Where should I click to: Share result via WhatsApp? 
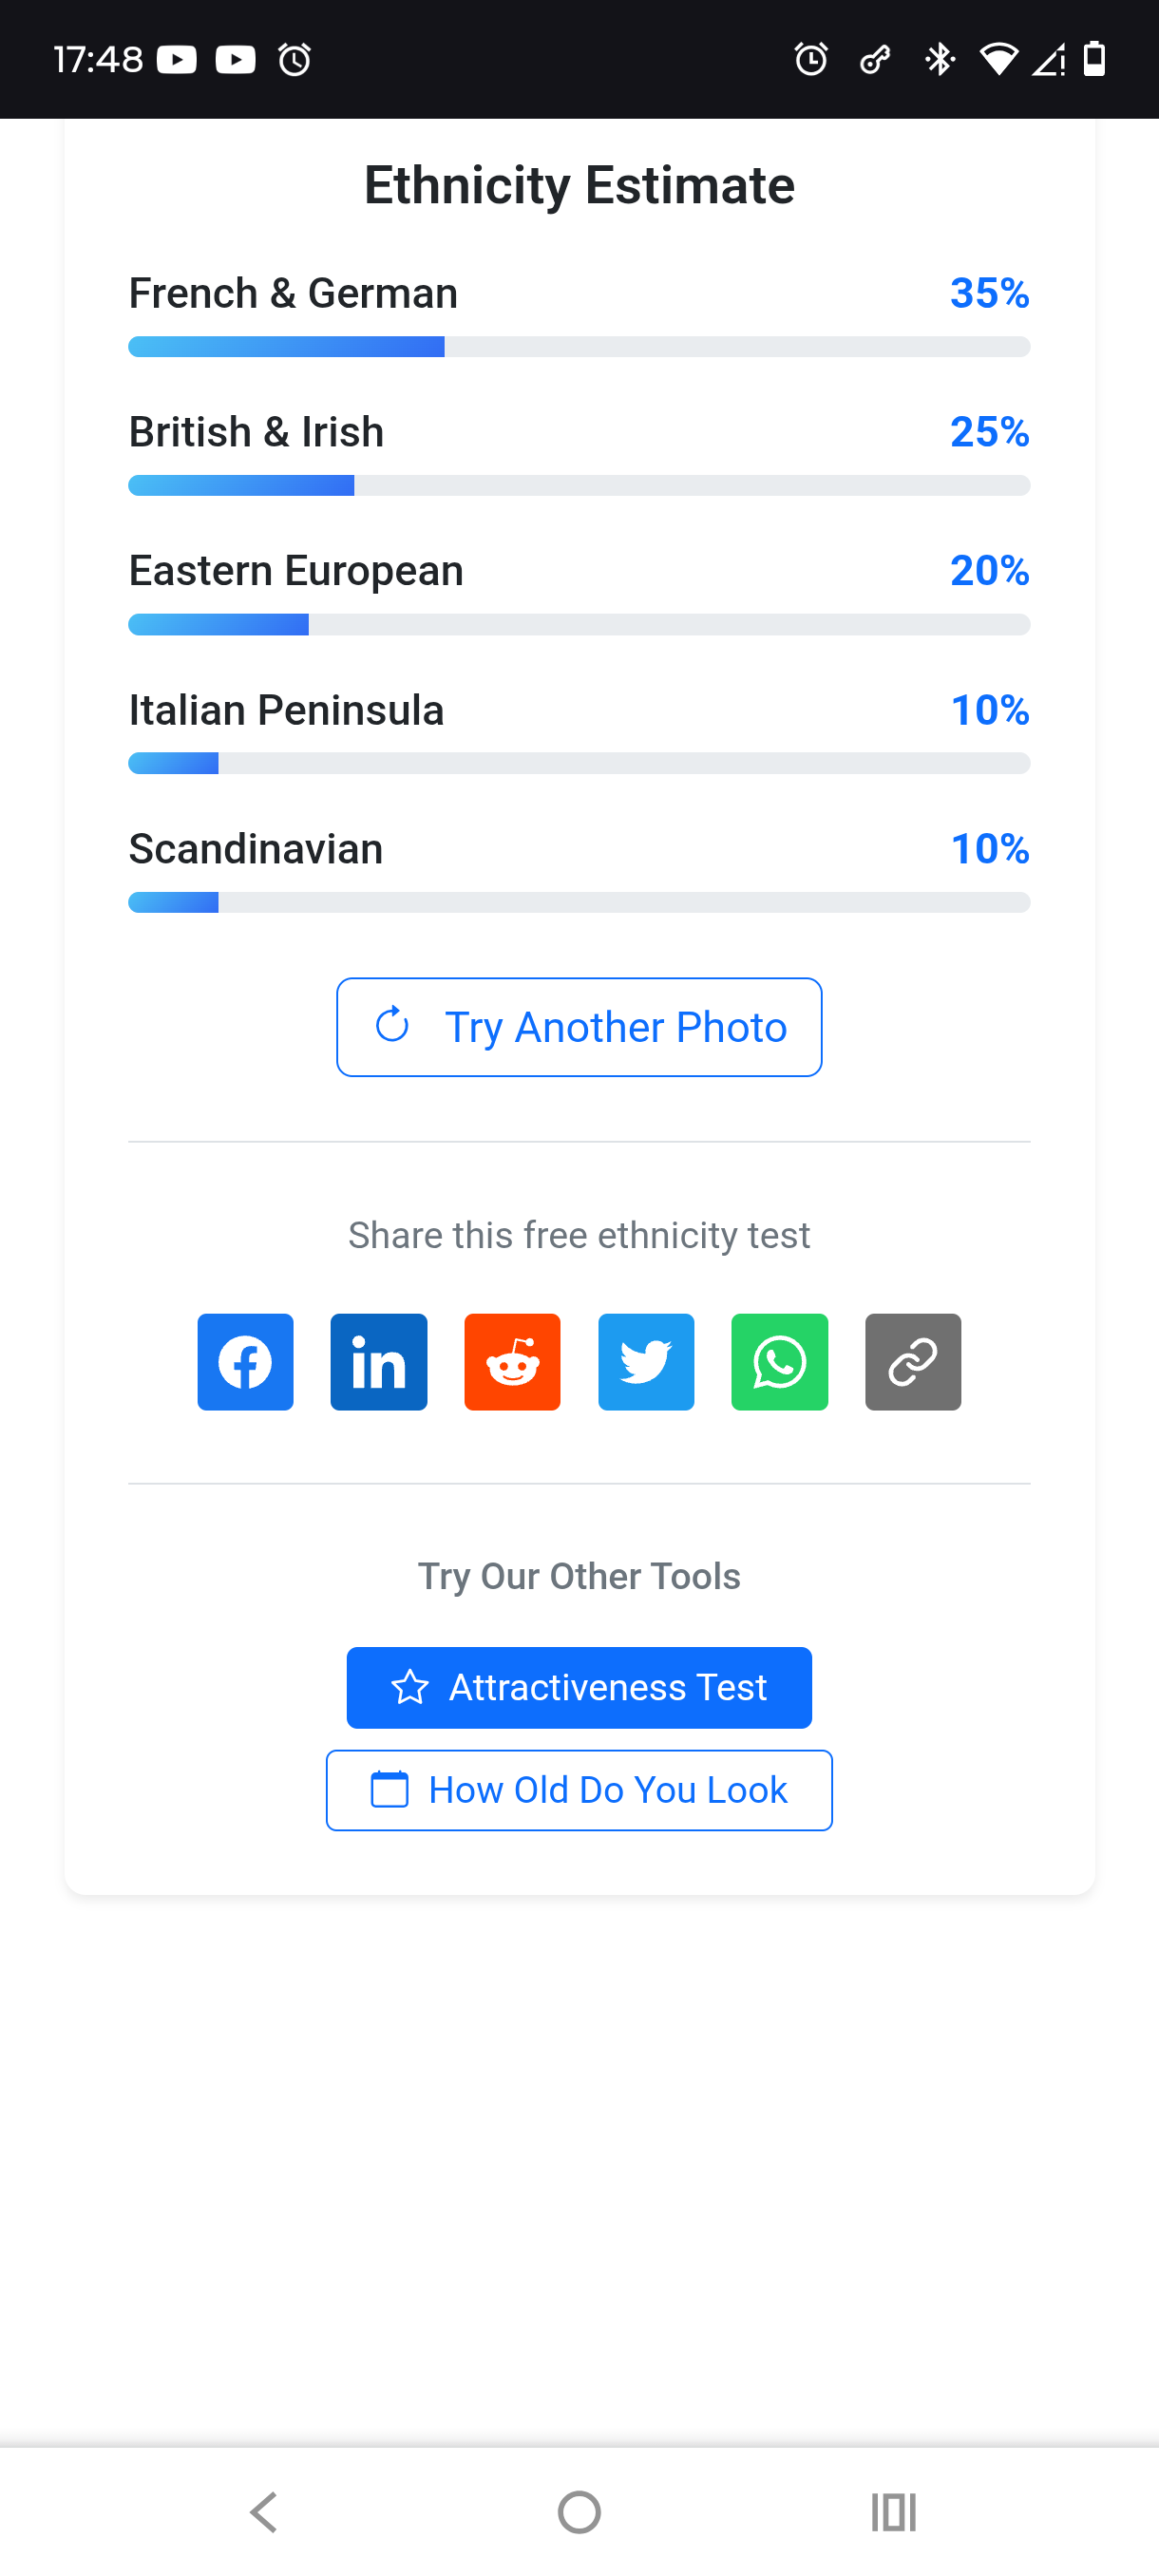(x=779, y=1361)
